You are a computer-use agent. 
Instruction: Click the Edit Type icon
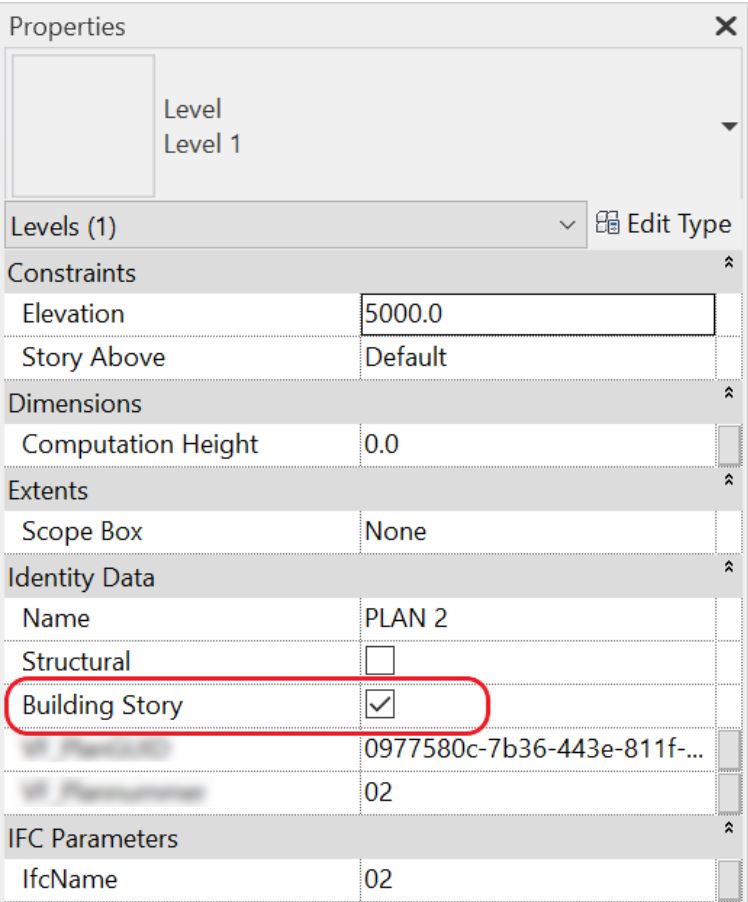click(x=607, y=223)
